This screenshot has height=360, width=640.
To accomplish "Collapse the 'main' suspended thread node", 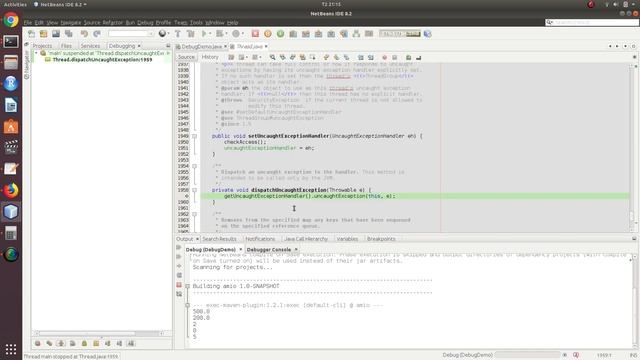I will [36, 53].
